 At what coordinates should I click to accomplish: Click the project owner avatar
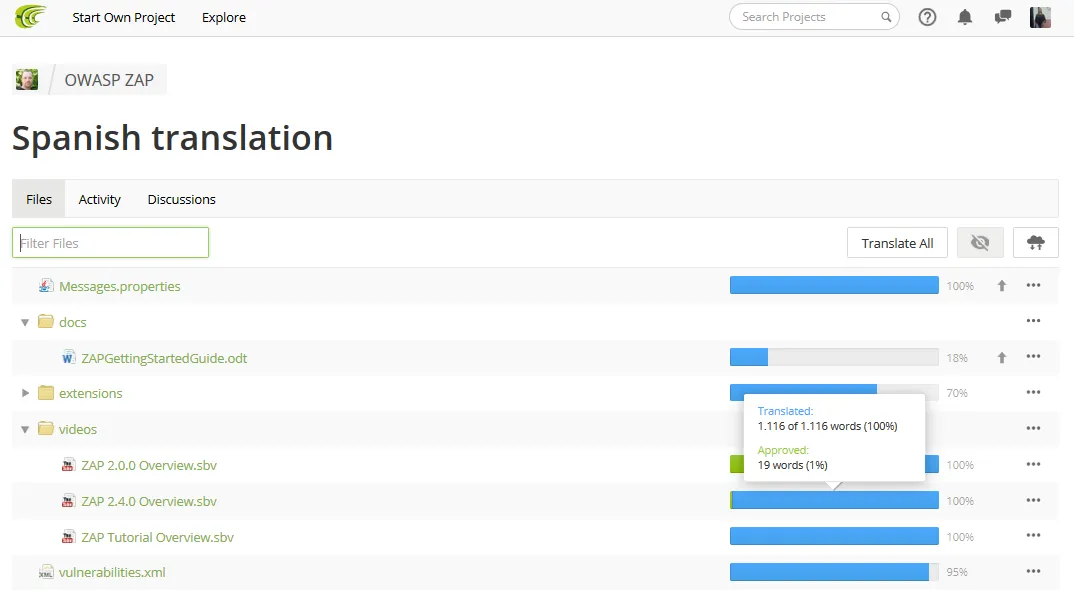27,79
